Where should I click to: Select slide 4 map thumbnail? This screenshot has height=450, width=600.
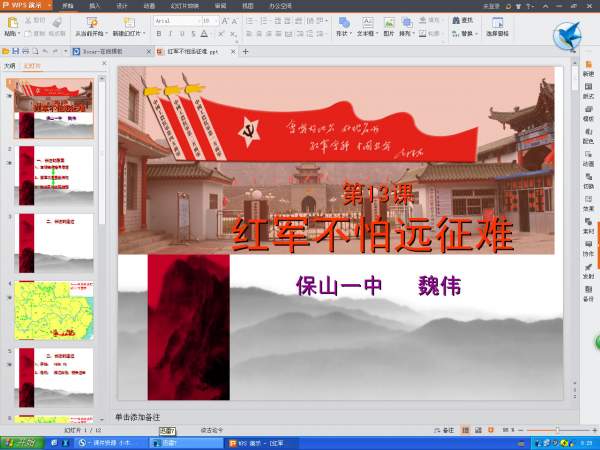pos(54,310)
